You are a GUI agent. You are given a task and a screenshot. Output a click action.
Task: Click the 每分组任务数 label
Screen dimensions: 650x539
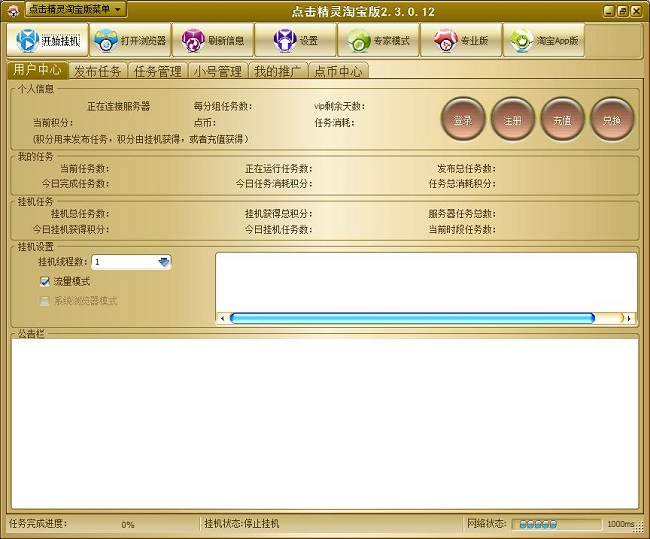coord(223,106)
